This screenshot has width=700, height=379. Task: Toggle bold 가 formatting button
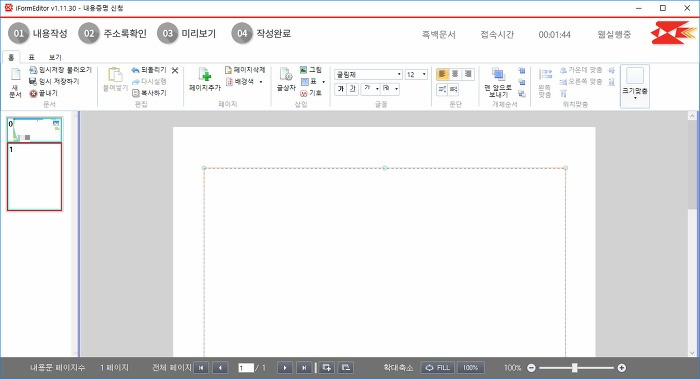click(x=340, y=89)
